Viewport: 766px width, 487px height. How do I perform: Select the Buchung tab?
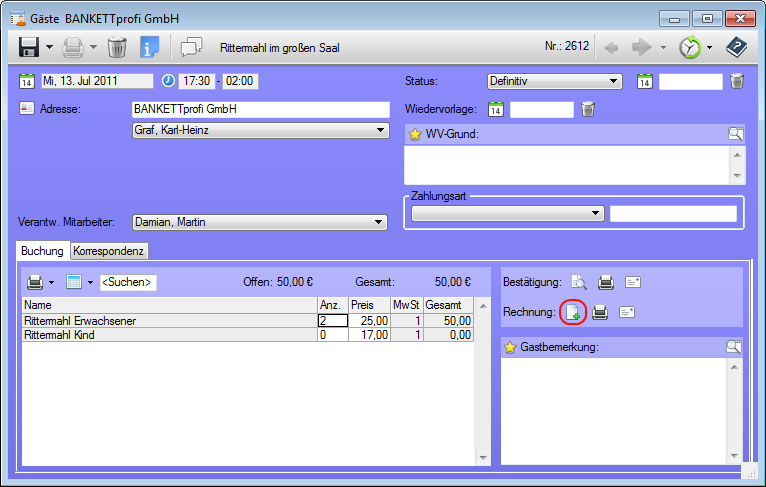43,251
